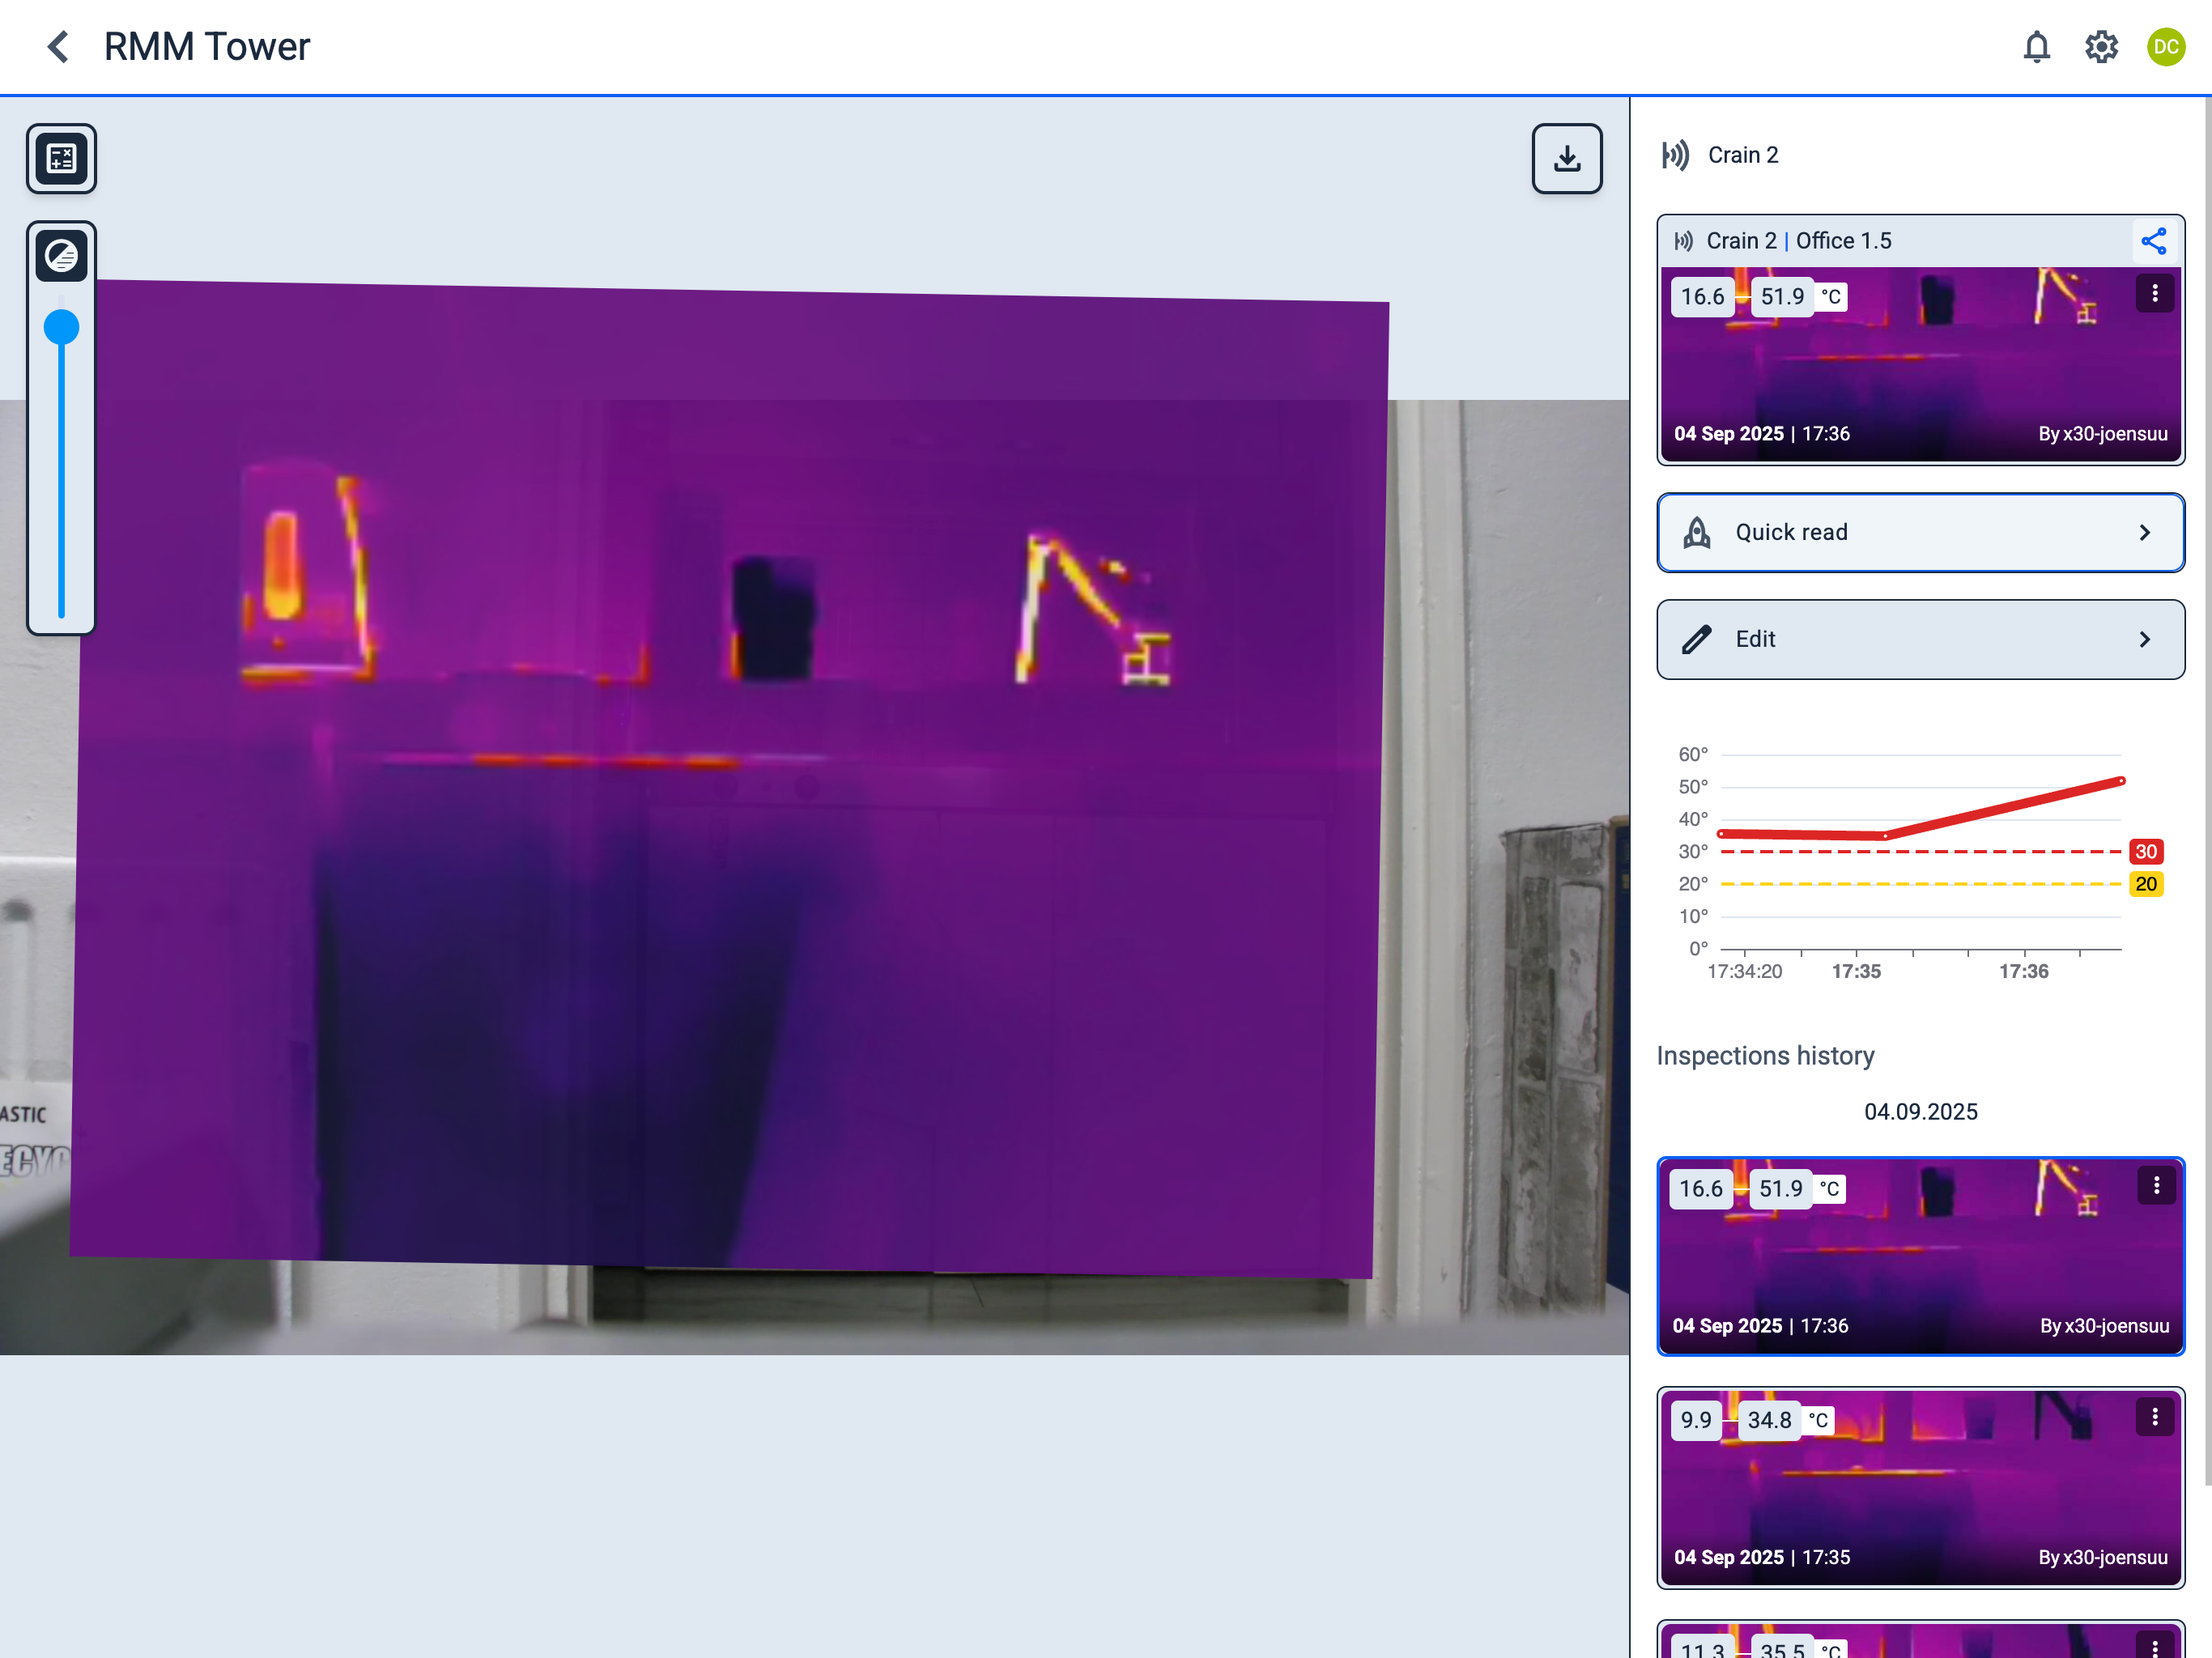Click the 9.9 min temperature badge
Image resolution: width=2212 pixels, height=1658 pixels.
coord(1695,1421)
